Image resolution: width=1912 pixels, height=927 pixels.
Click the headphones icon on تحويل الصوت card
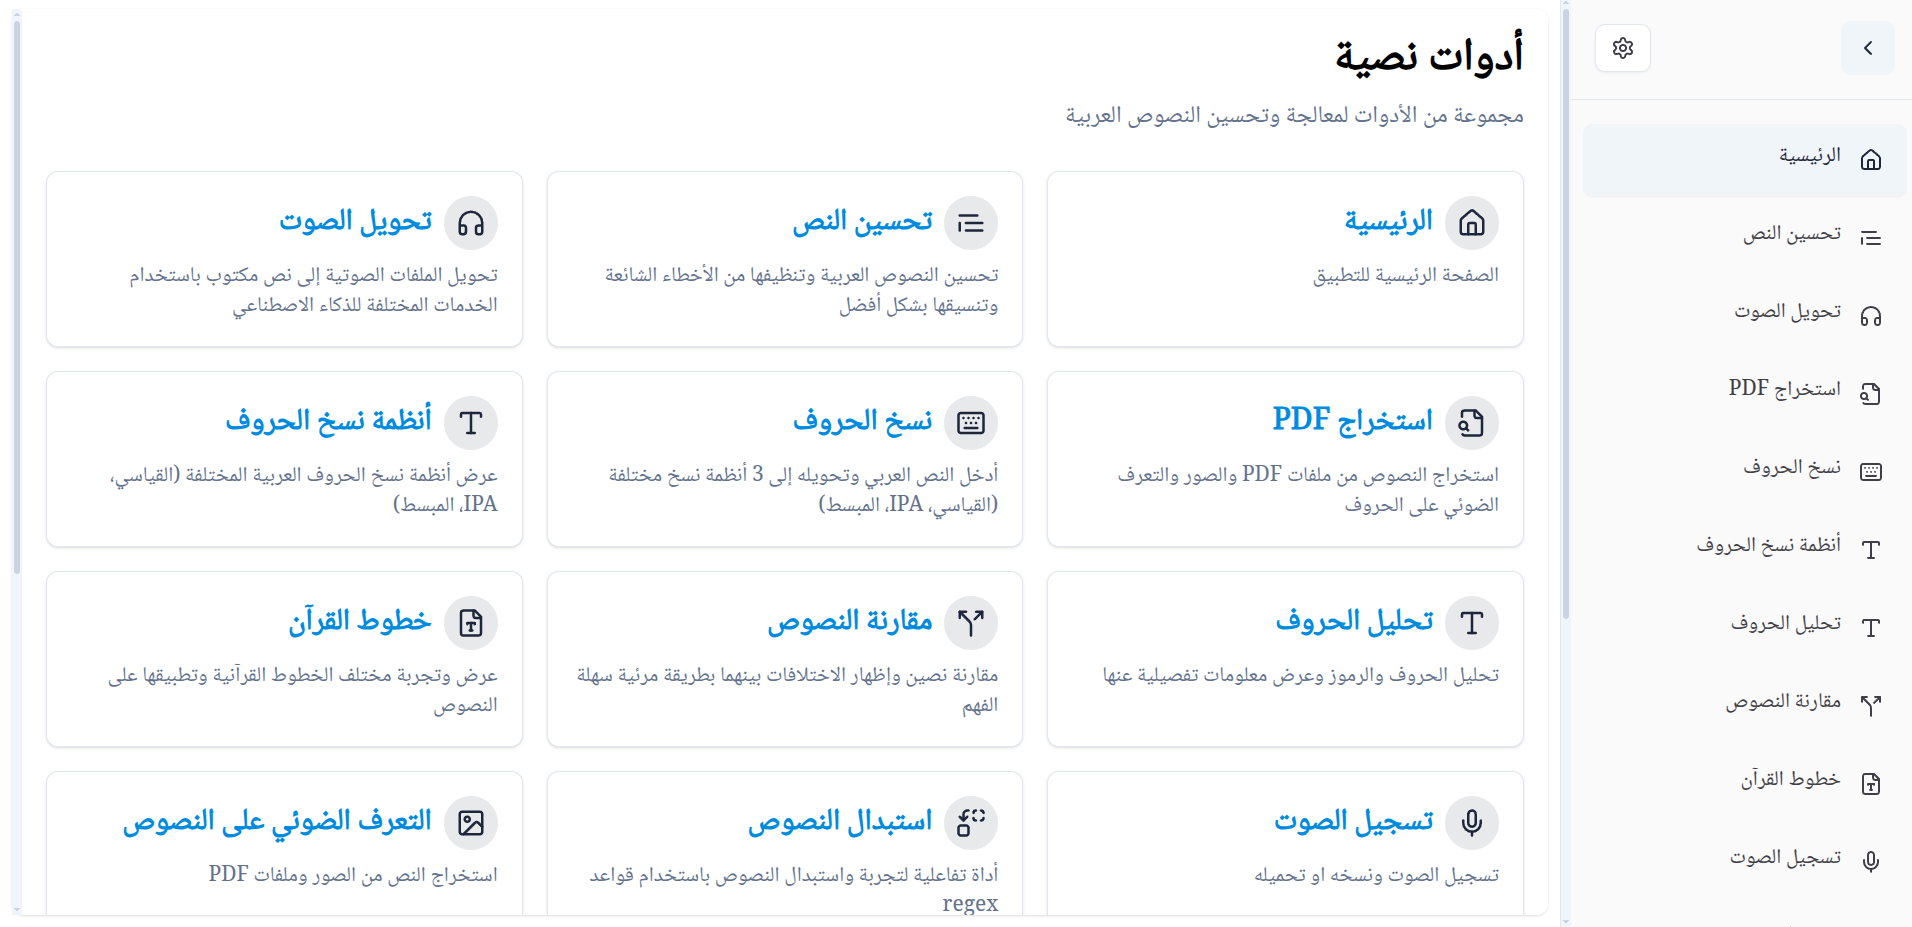(471, 223)
